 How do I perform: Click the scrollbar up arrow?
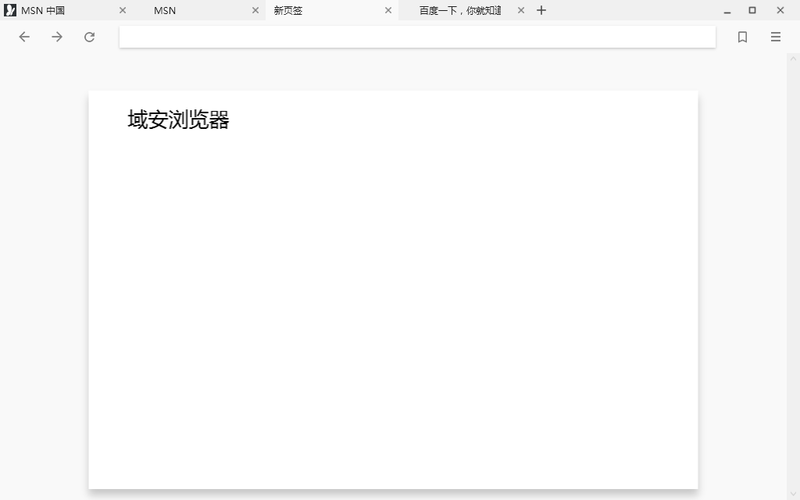click(x=793, y=59)
